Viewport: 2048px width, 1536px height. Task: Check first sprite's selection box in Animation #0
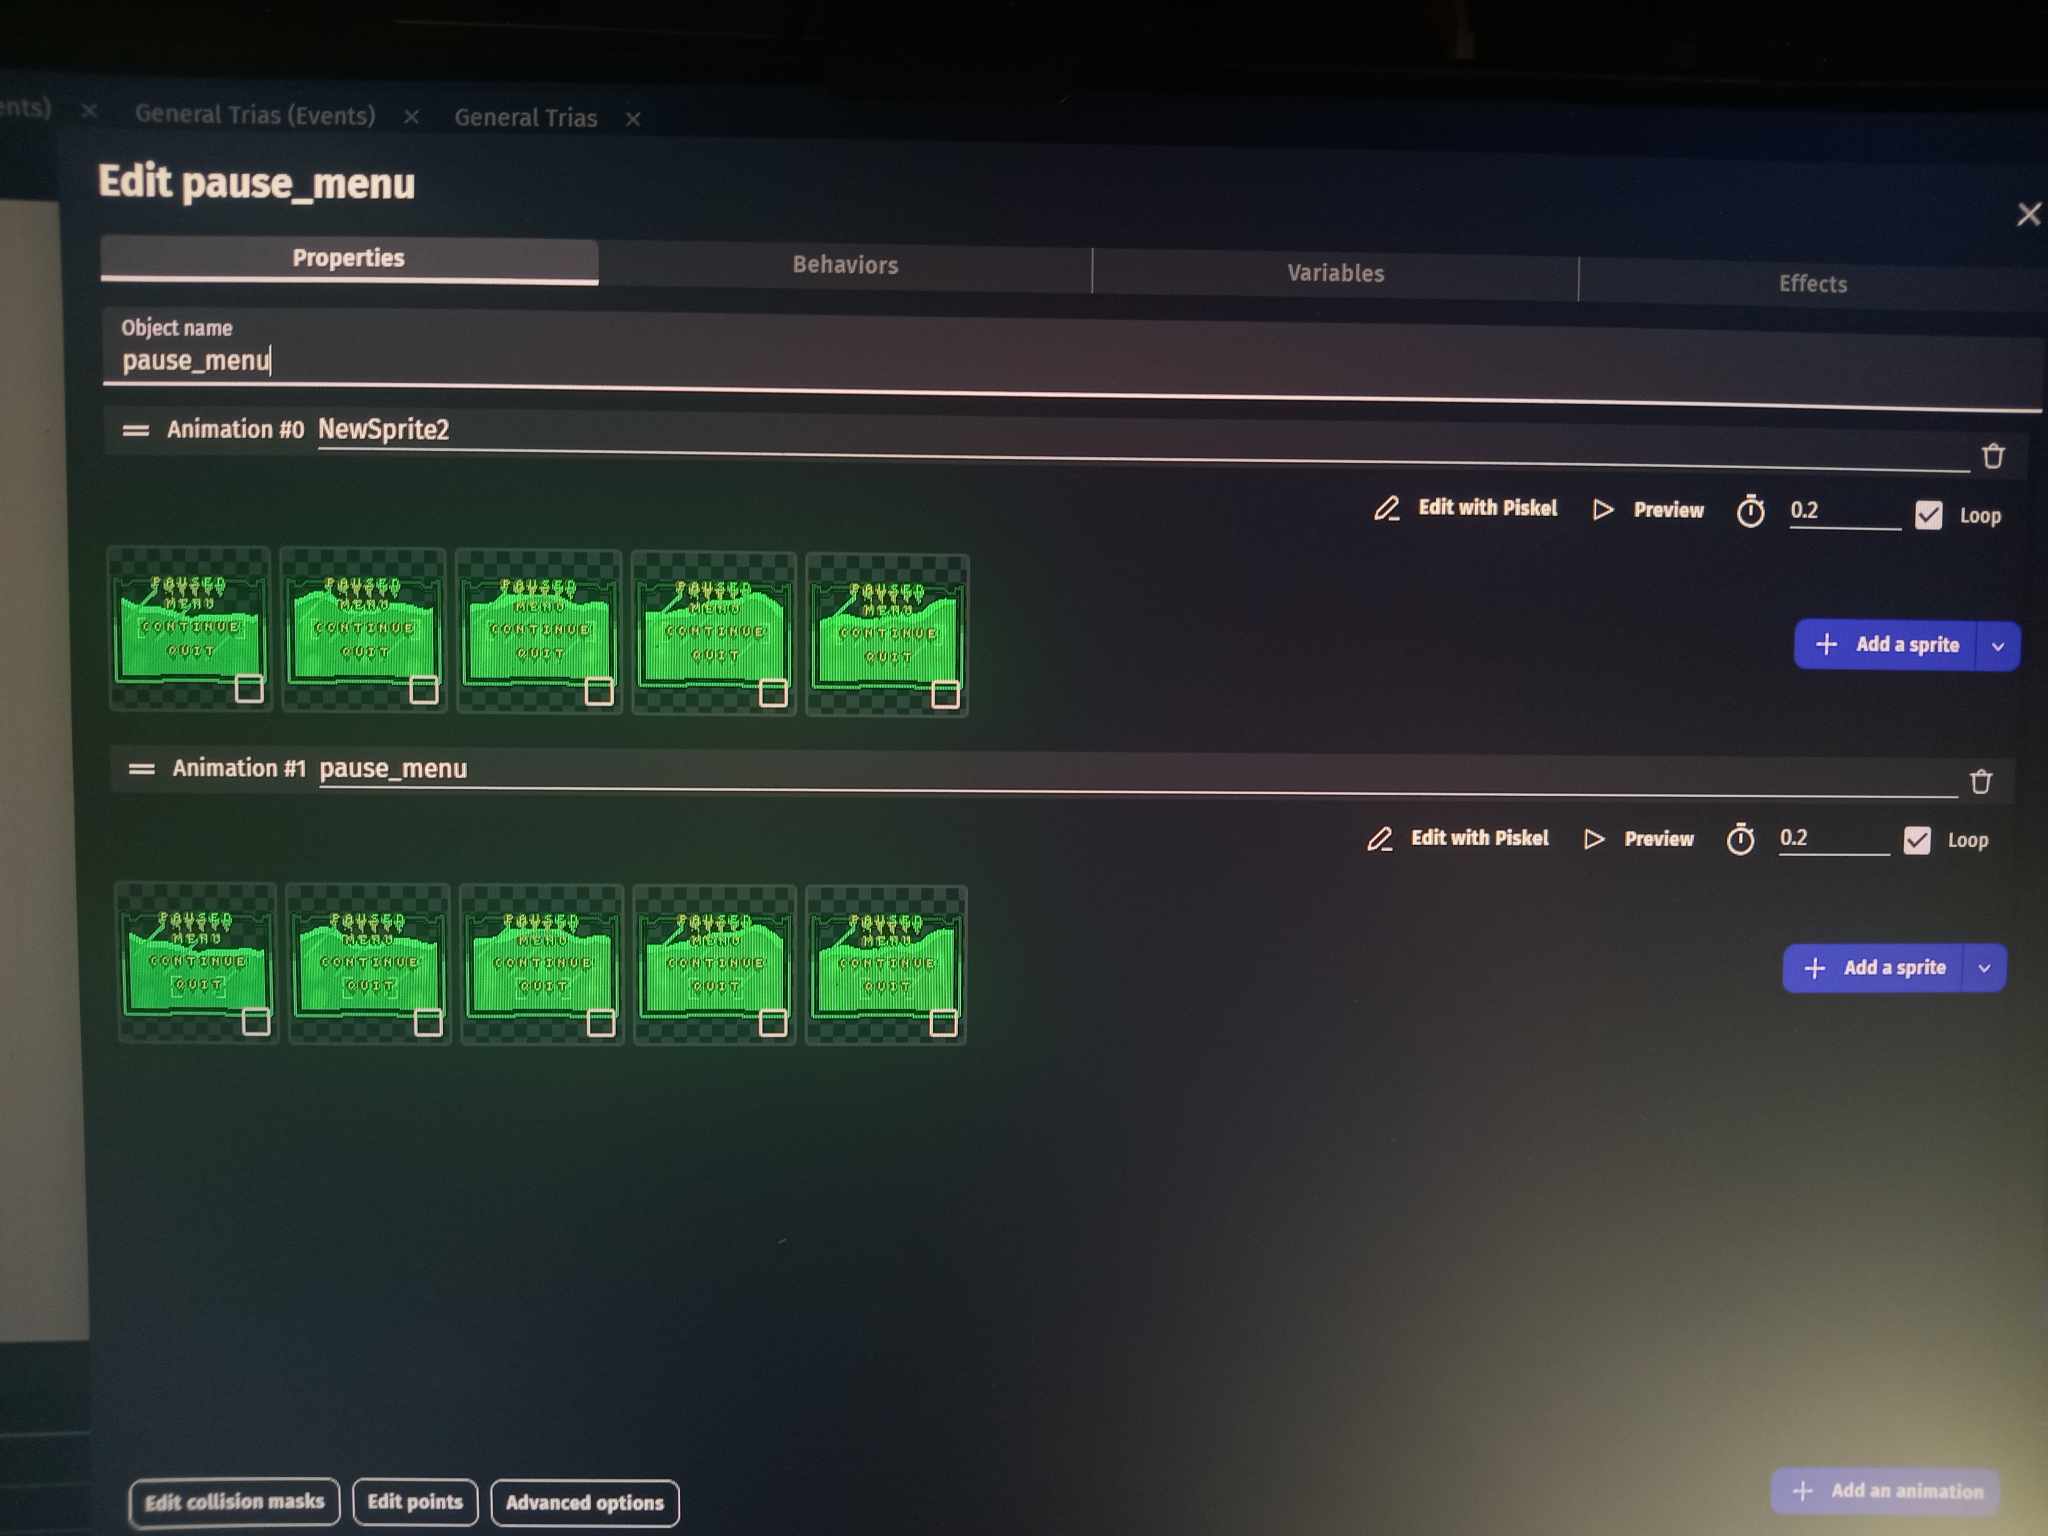tap(249, 689)
